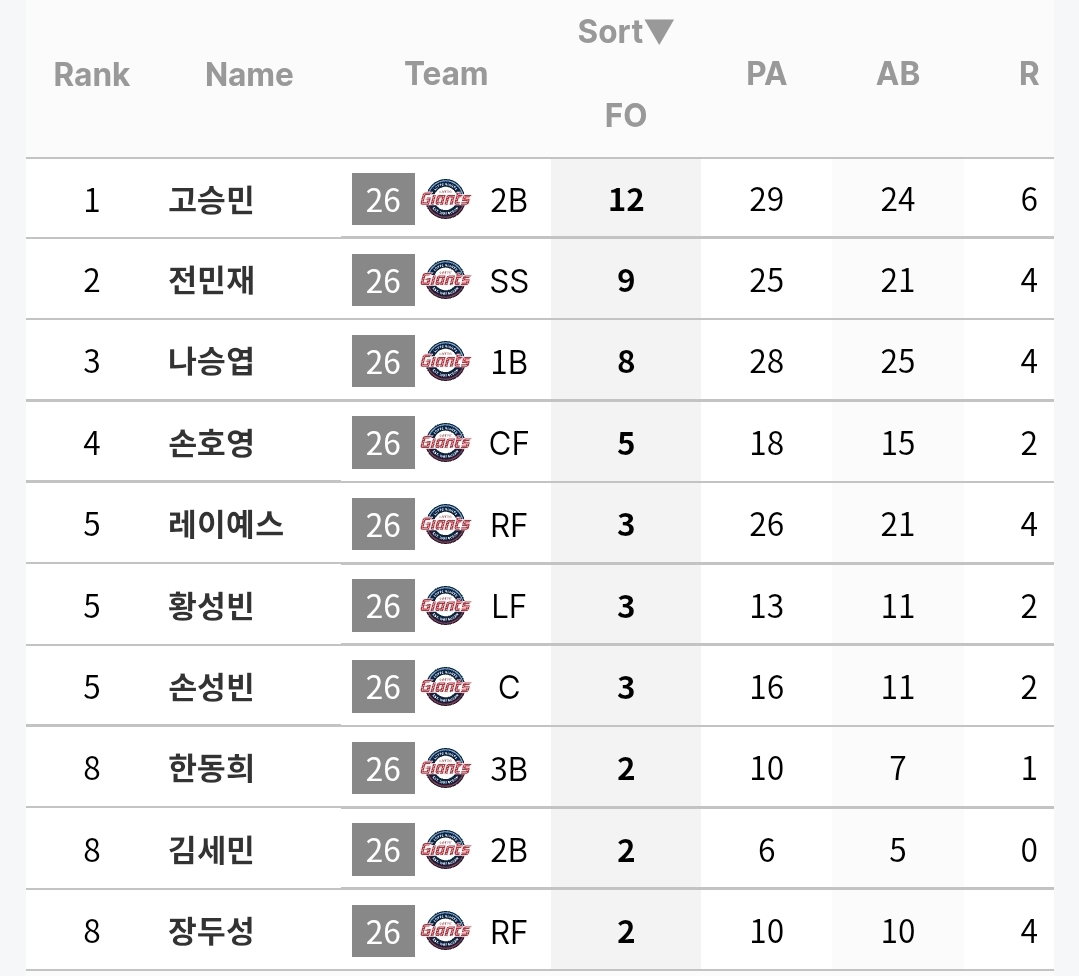Viewport: 1079px width, 976px height.
Task: Toggle the Sort descending arrow
Action: (x=660, y=32)
